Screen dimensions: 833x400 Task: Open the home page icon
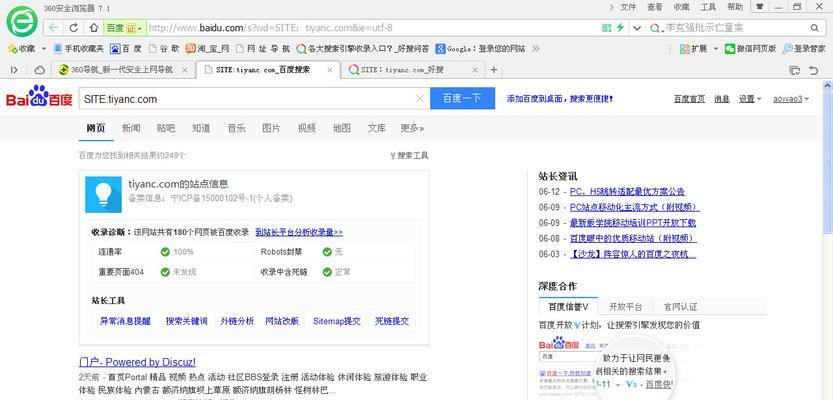click(94, 28)
